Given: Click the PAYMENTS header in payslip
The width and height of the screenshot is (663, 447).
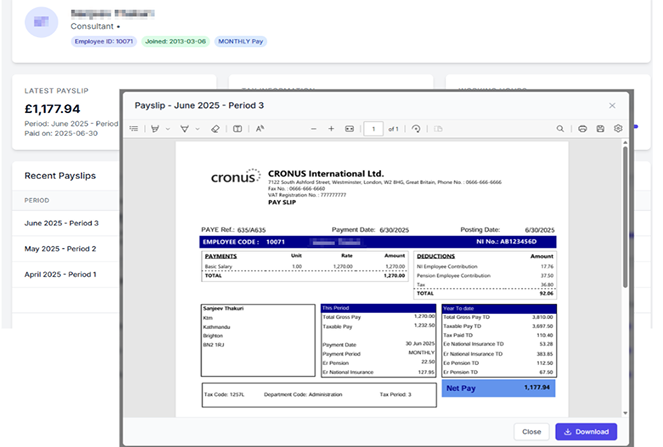Looking at the screenshot, I should click(x=221, y=256).
